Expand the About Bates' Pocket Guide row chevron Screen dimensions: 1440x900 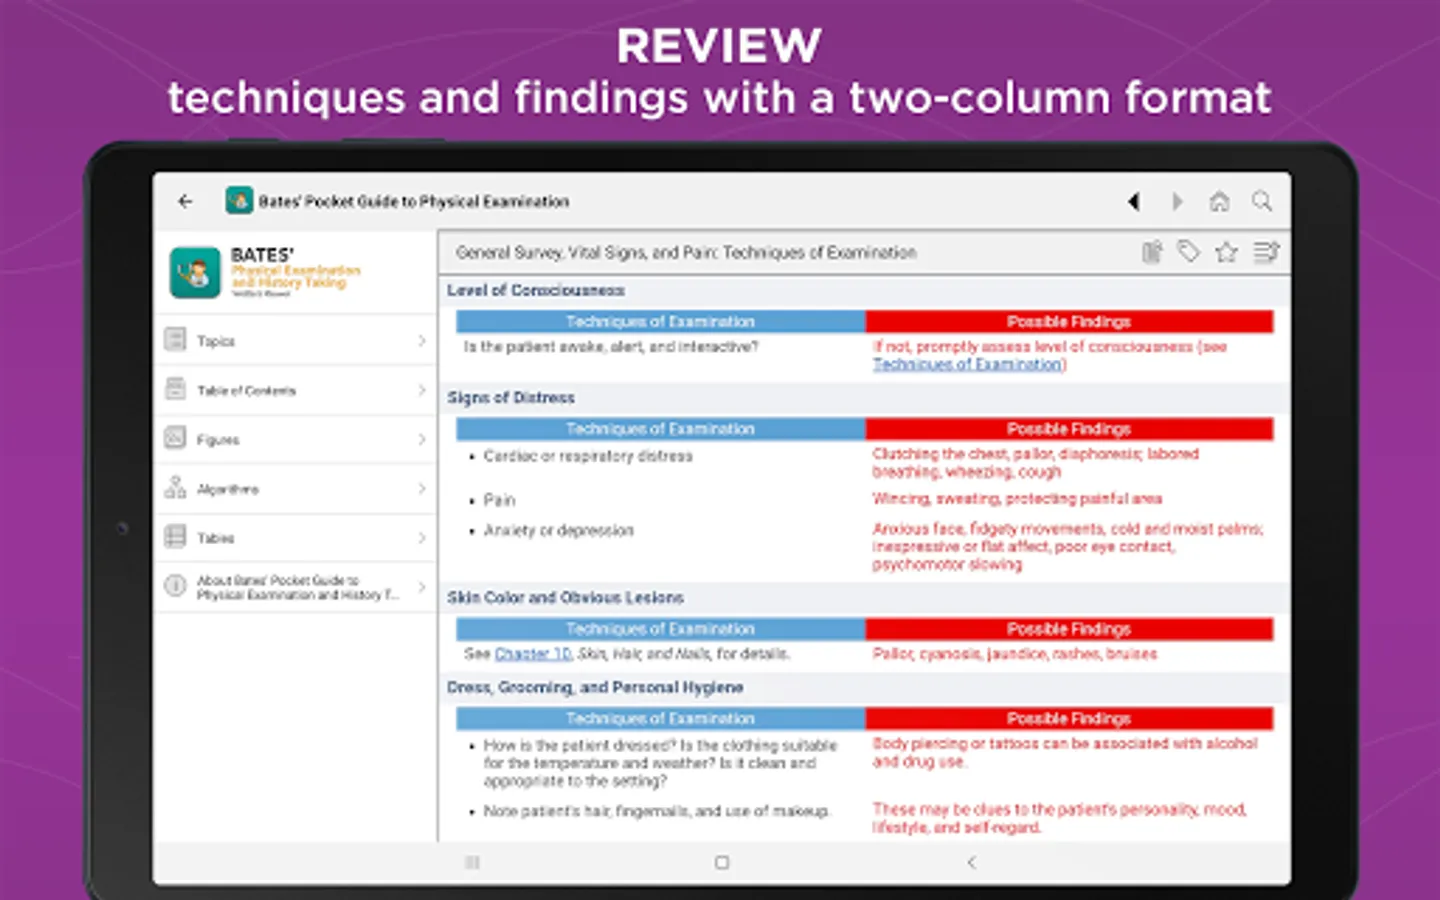pyautogui.click(x=422, y=587)
